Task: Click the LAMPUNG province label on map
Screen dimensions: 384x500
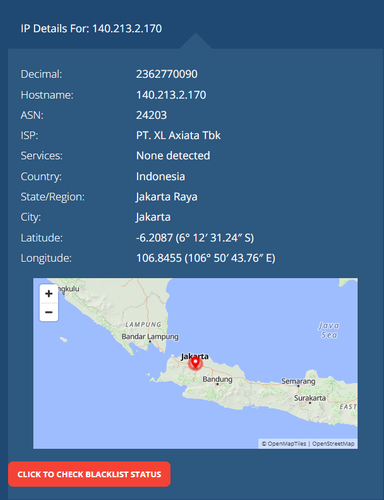Action: [x=143, y=324]
